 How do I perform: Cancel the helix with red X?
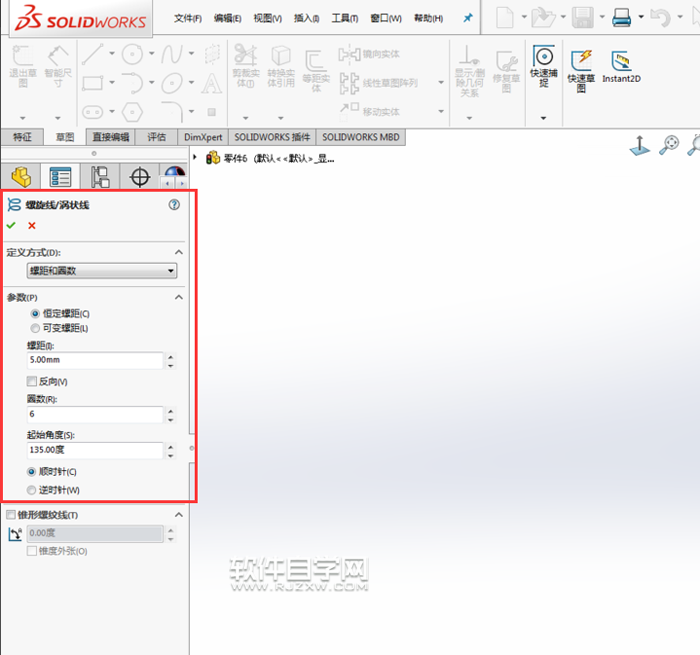click(32, 225)
